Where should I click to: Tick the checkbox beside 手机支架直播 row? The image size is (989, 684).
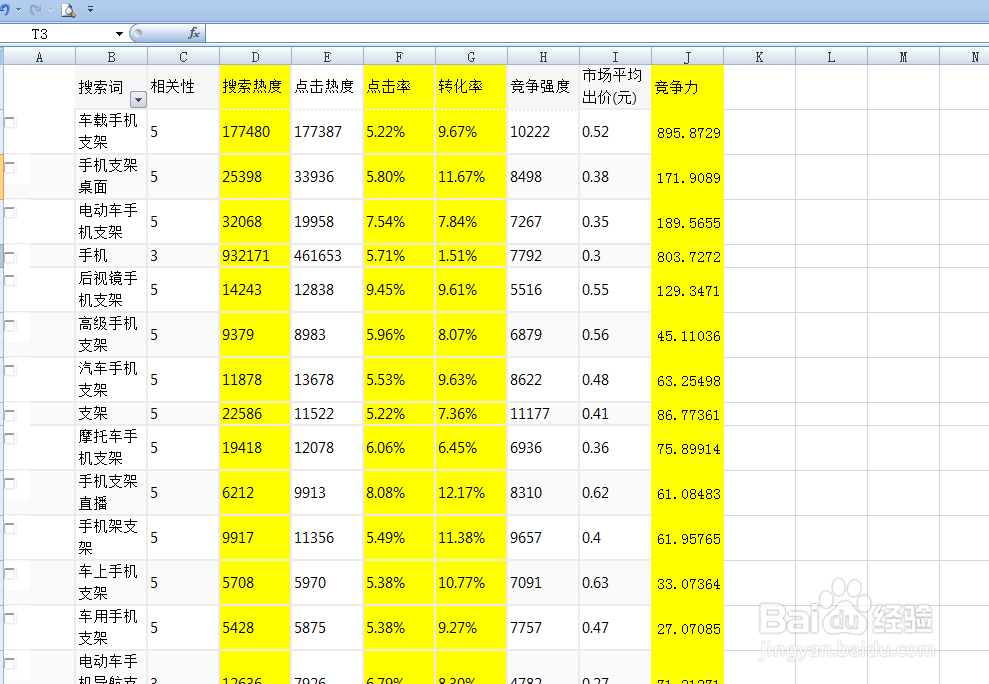[x=9, y=483]
